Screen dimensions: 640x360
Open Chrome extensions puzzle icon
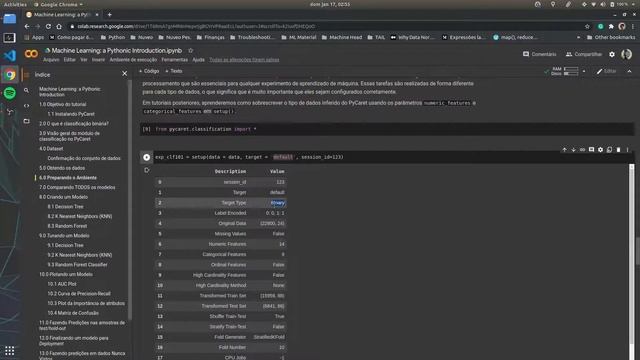pyautogui.click(x=611, y=27)
